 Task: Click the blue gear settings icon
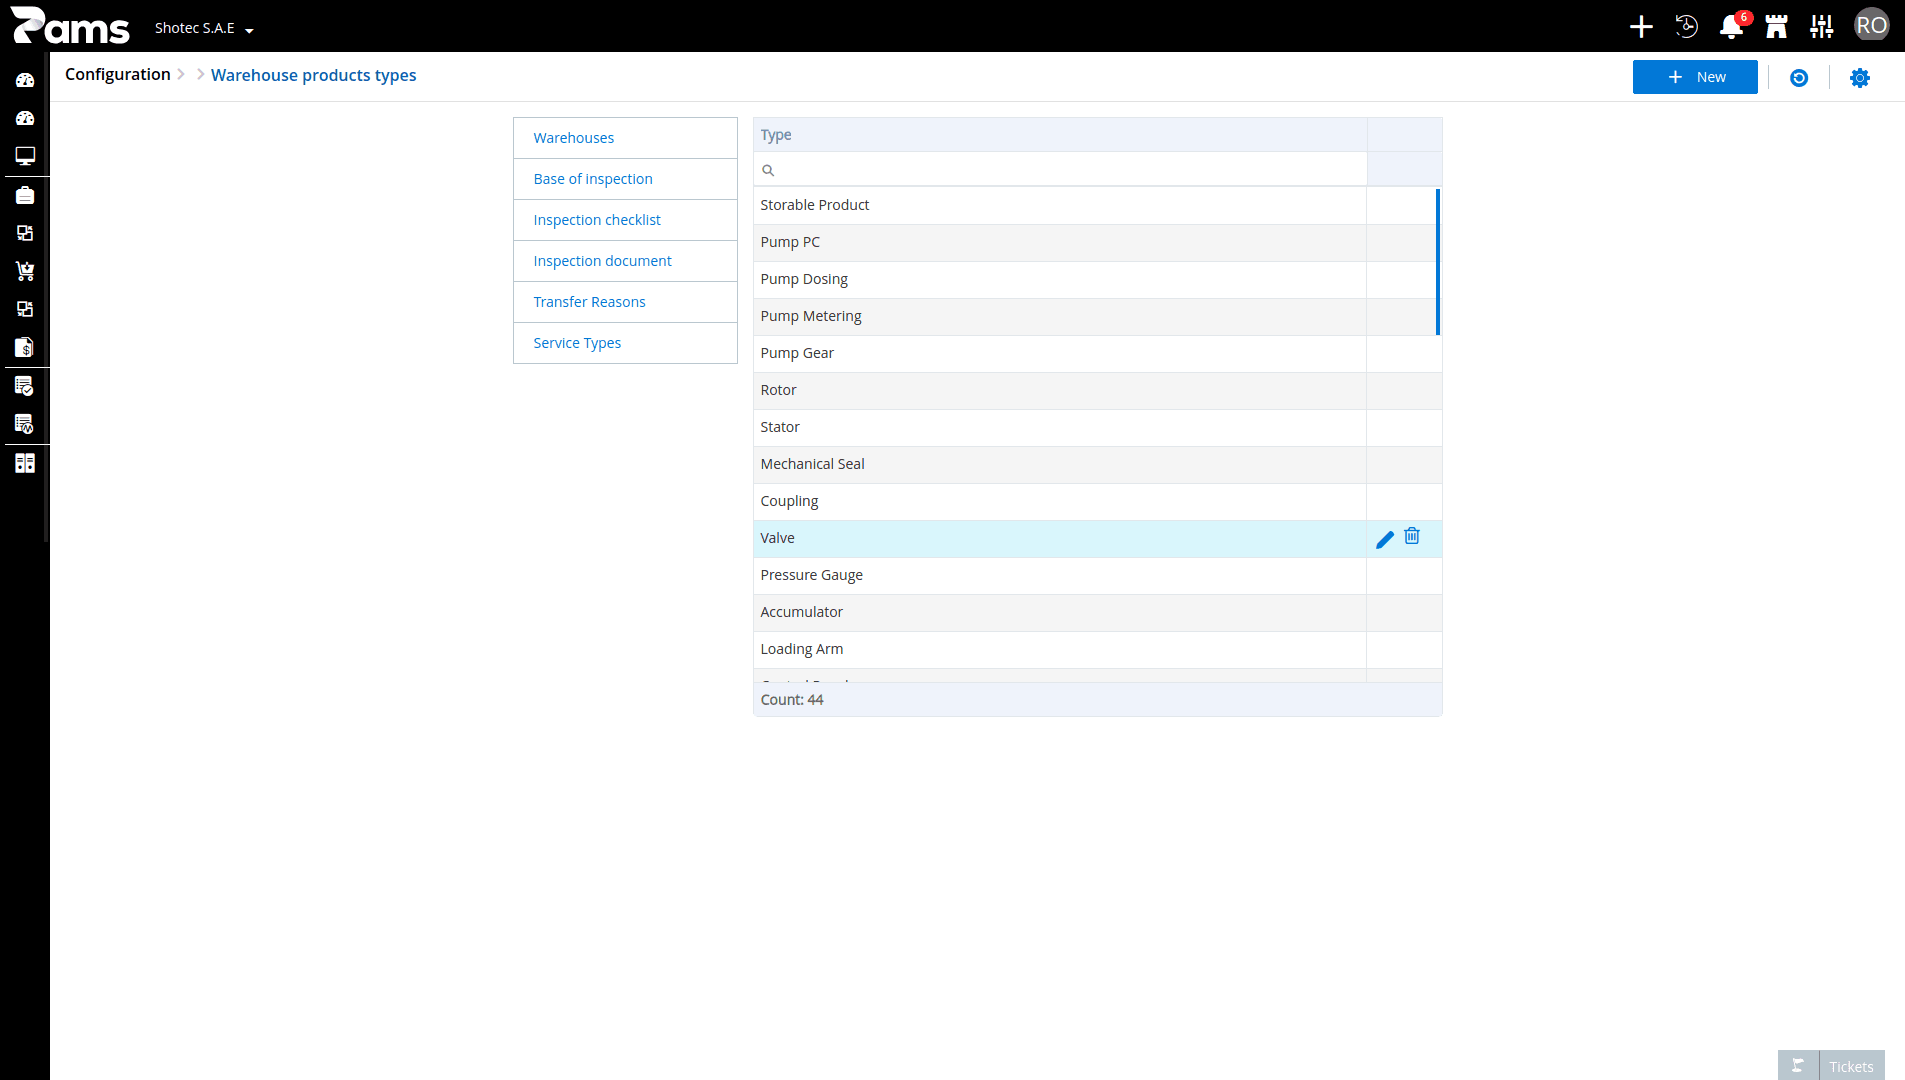pyautogui.click(x=1859, y=78)
